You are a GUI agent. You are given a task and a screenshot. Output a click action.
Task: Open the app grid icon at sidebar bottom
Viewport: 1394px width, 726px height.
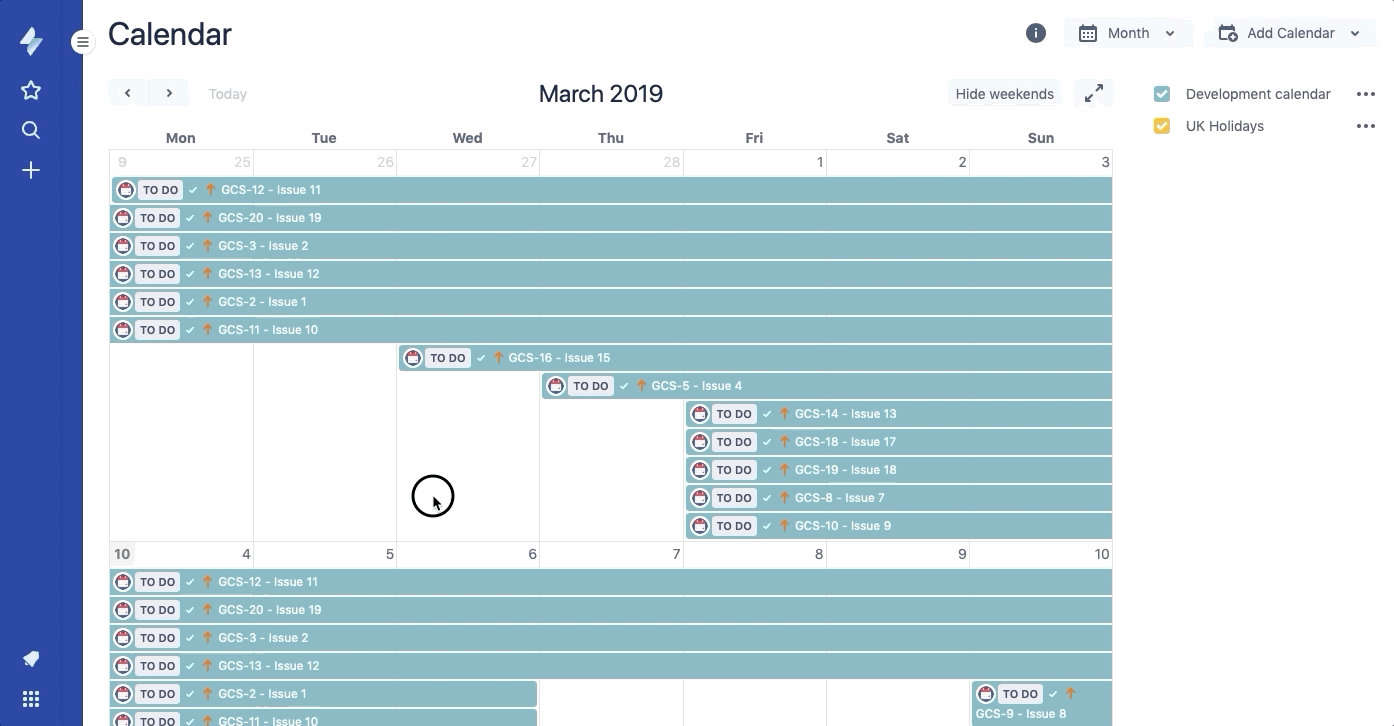pyautogui.click(x=31, y=698)
